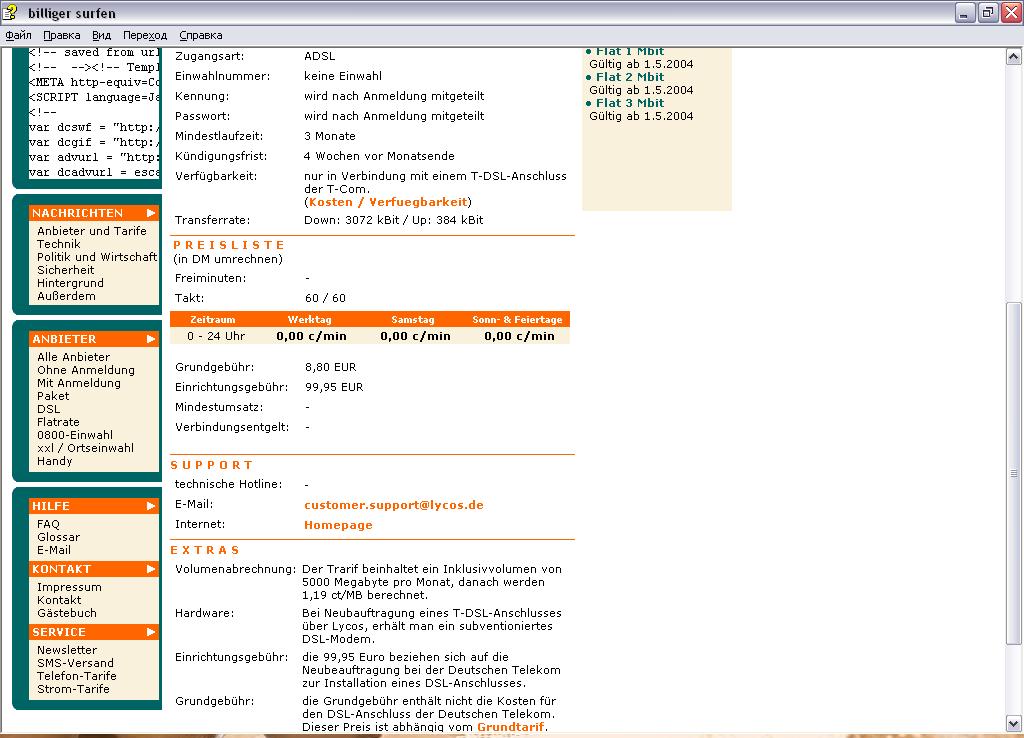The height and width of the screenshot is (738, 1024).
Task: Open the Hintergrund link
Action: coord(70,283)
